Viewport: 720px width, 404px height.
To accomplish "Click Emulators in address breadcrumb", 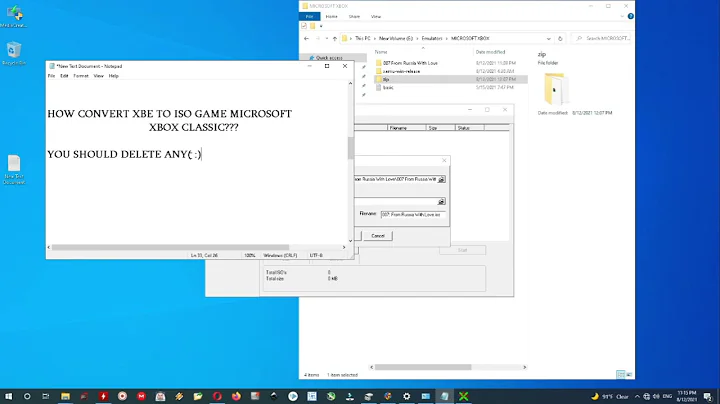I will pos(432,39).
